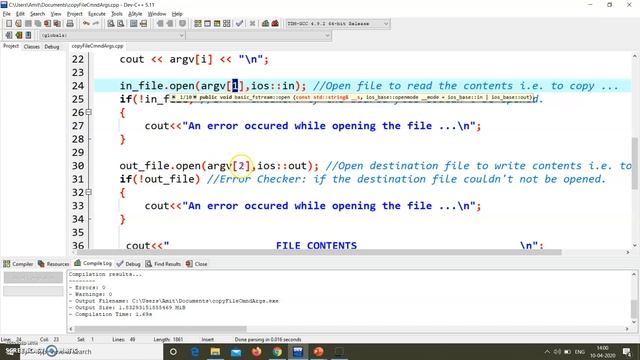Click the Replace toolbar icon
Screen dimensions: 640x360
[120, 24]
